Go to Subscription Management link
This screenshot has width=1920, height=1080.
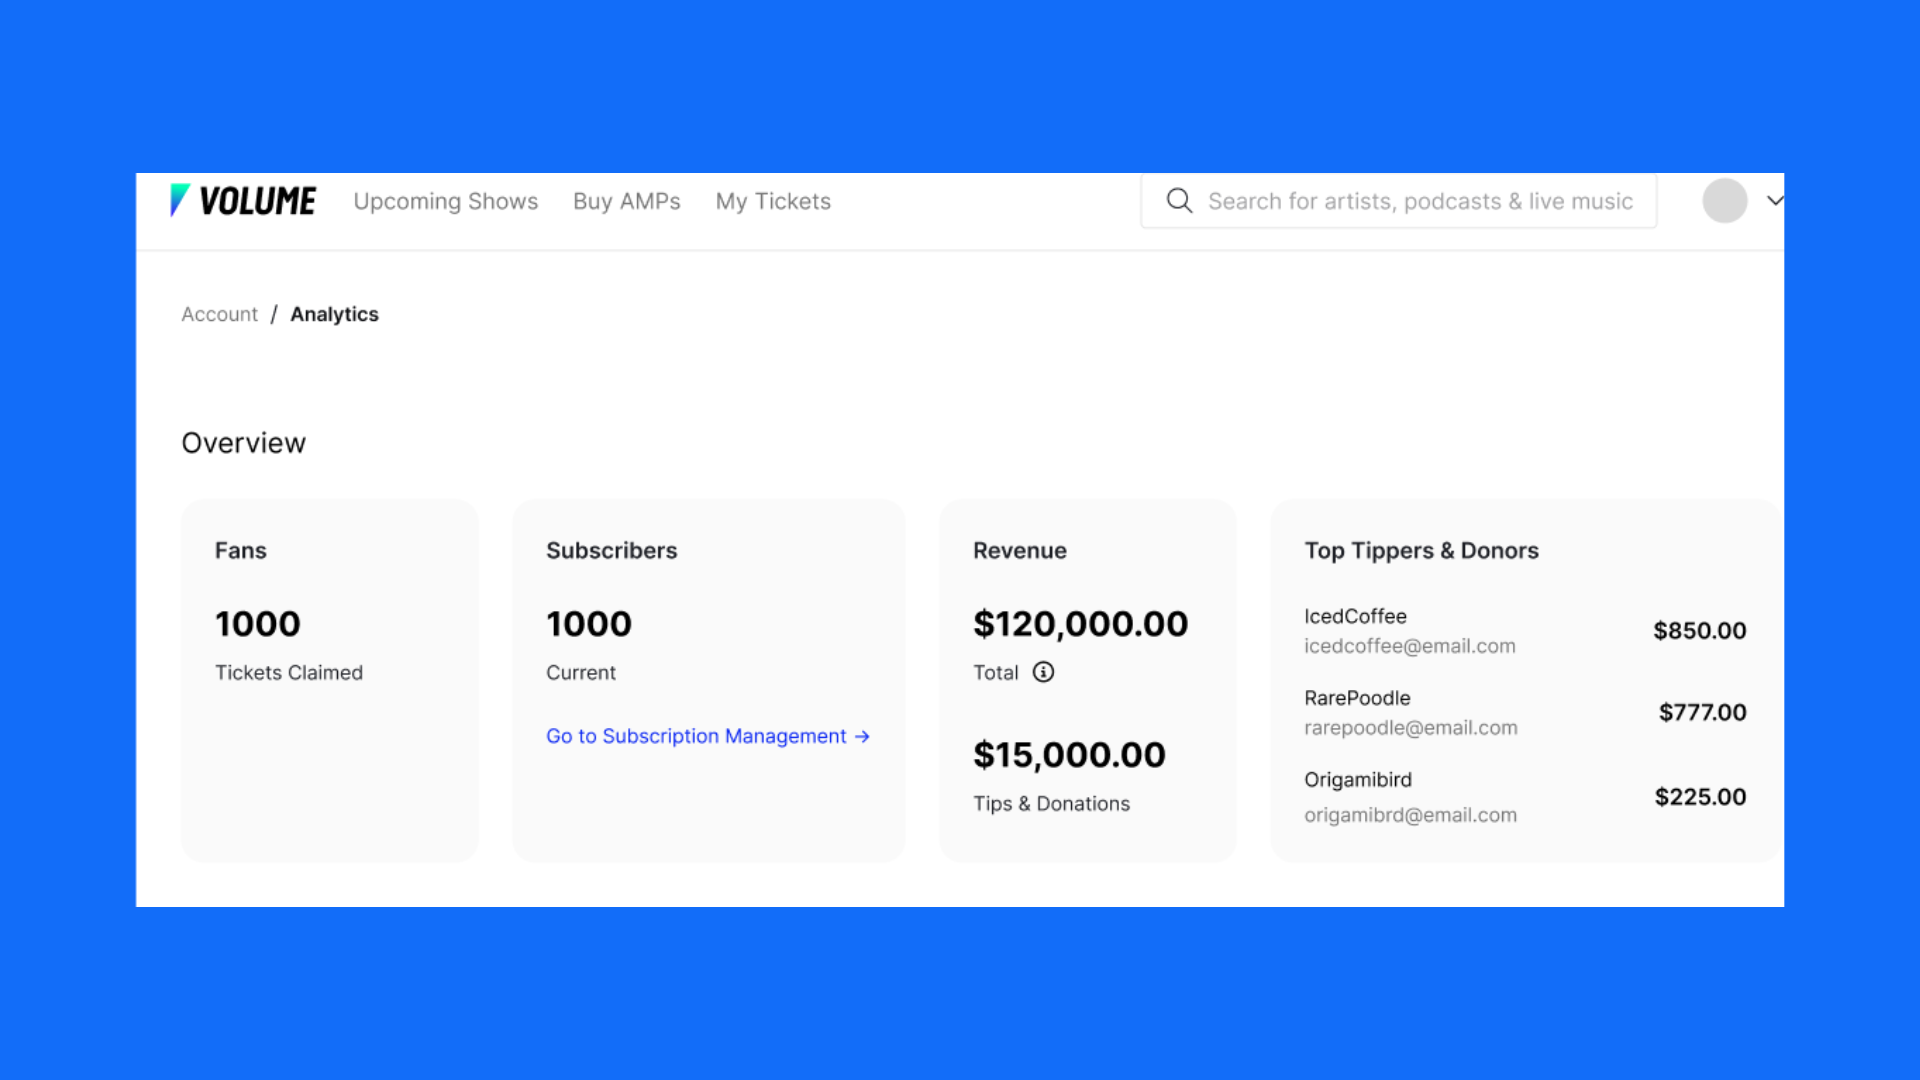[x=707, y=736]
